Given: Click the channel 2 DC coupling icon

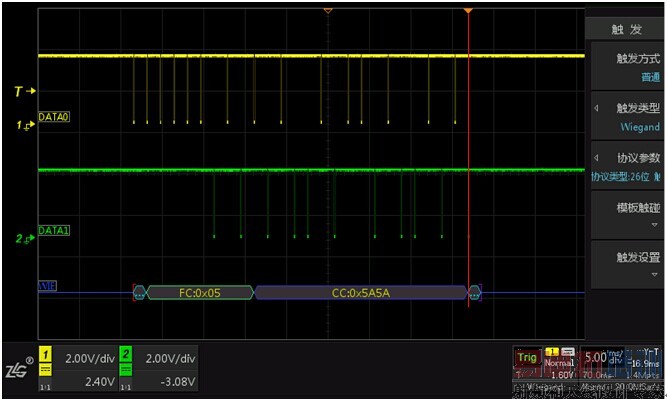Looking at the screenshot, I should (x=125, y=370).
